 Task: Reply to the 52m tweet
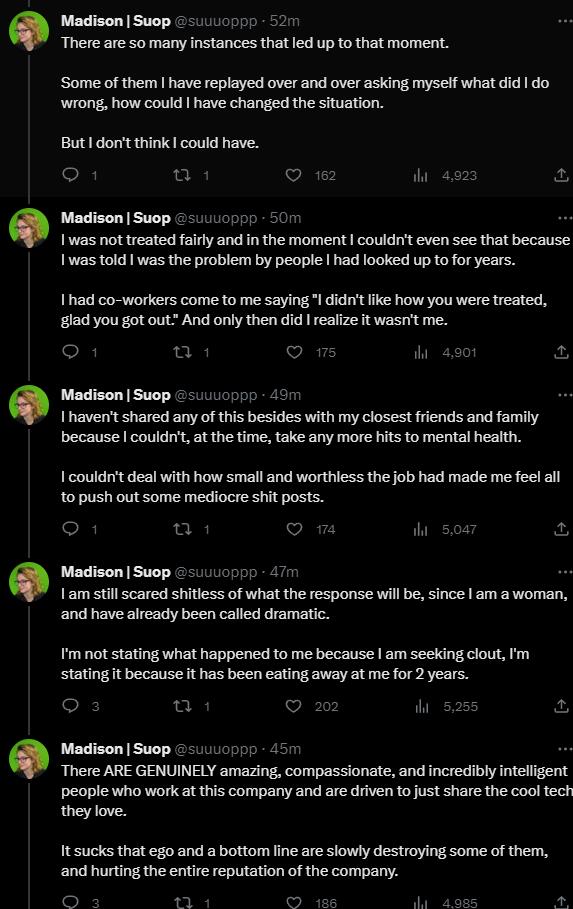click(70, 174)
